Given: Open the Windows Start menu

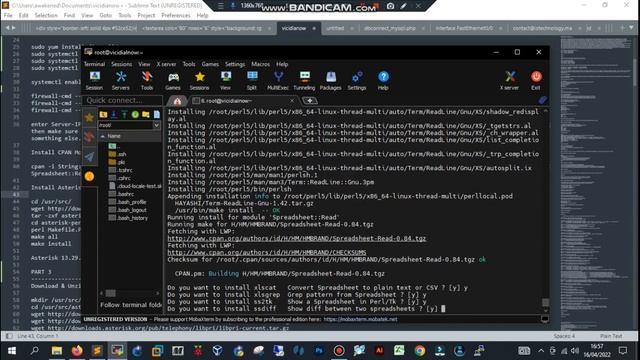Looking at the screenshot, I should (12, 351).
